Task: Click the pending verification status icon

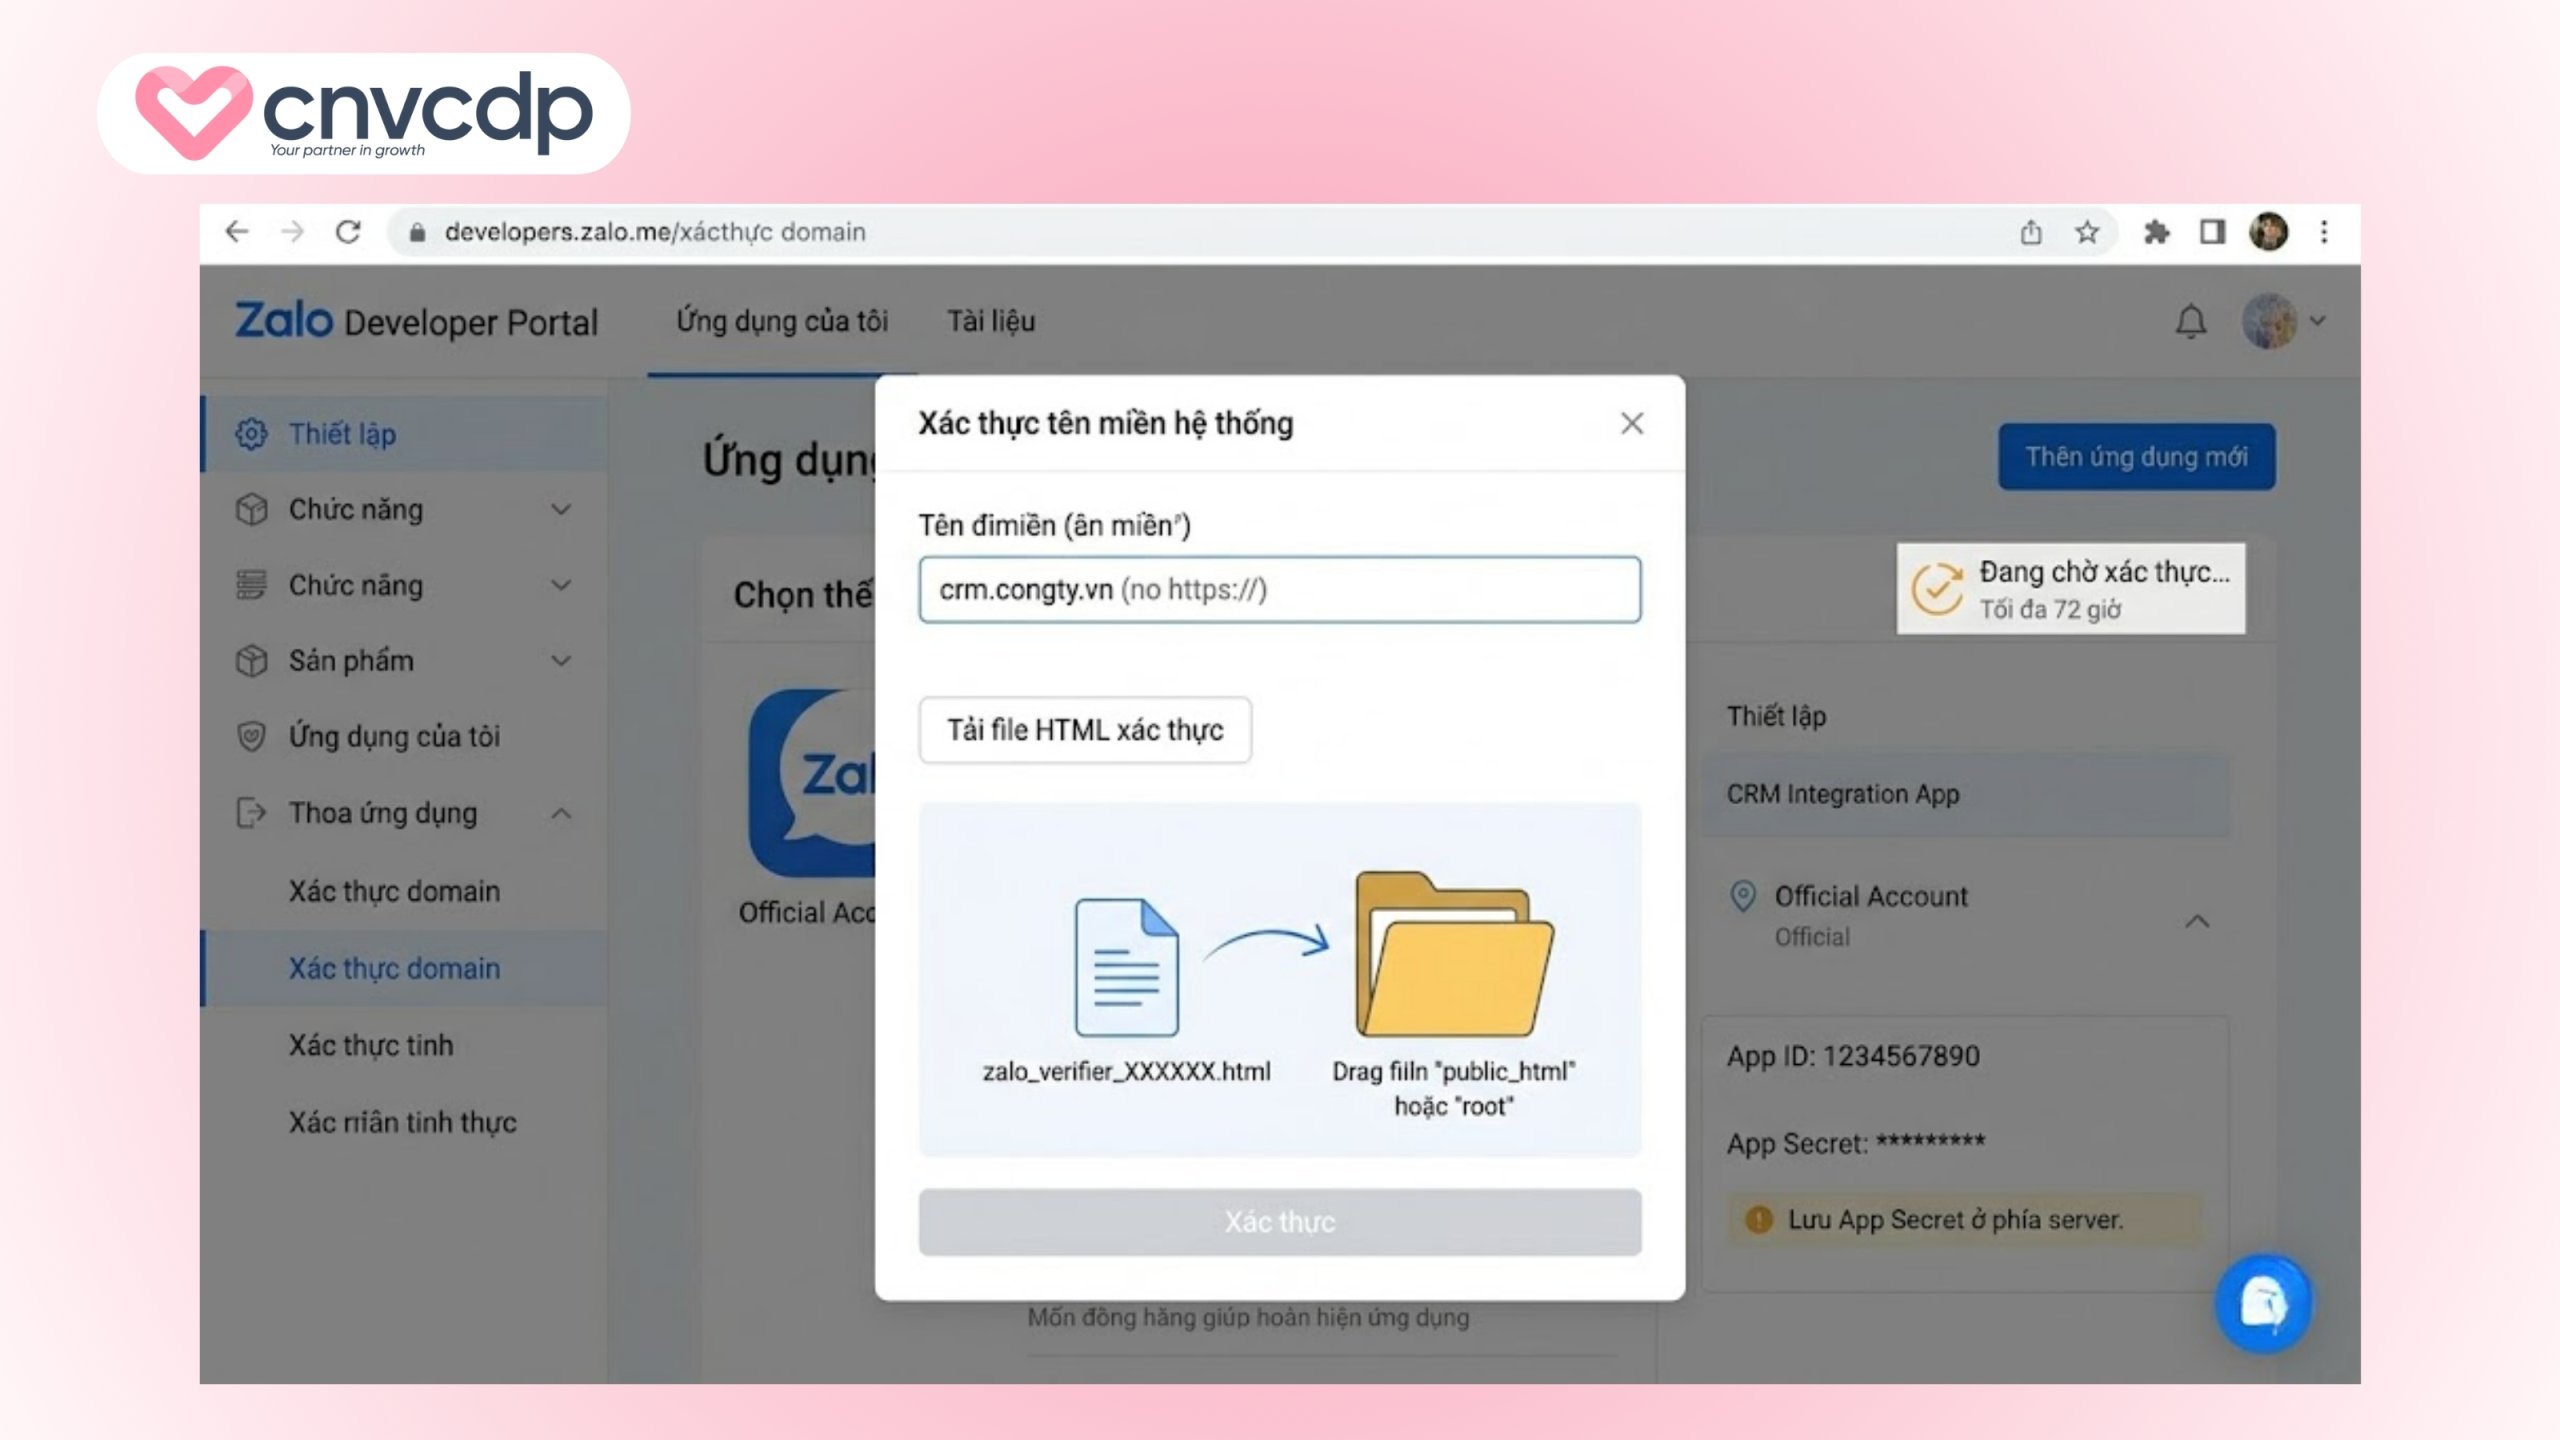Action: click(x=1938, y=587)
